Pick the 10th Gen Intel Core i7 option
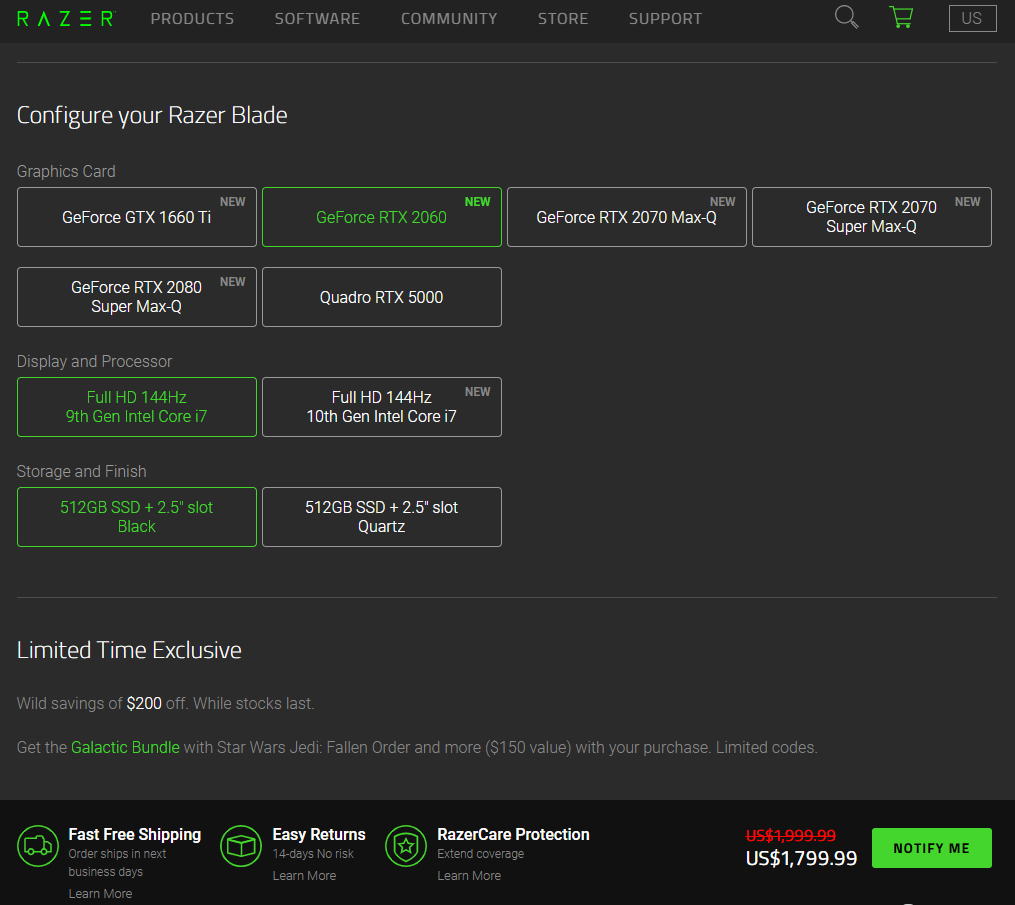1015x905 pixels. click(x=381, y=407)
